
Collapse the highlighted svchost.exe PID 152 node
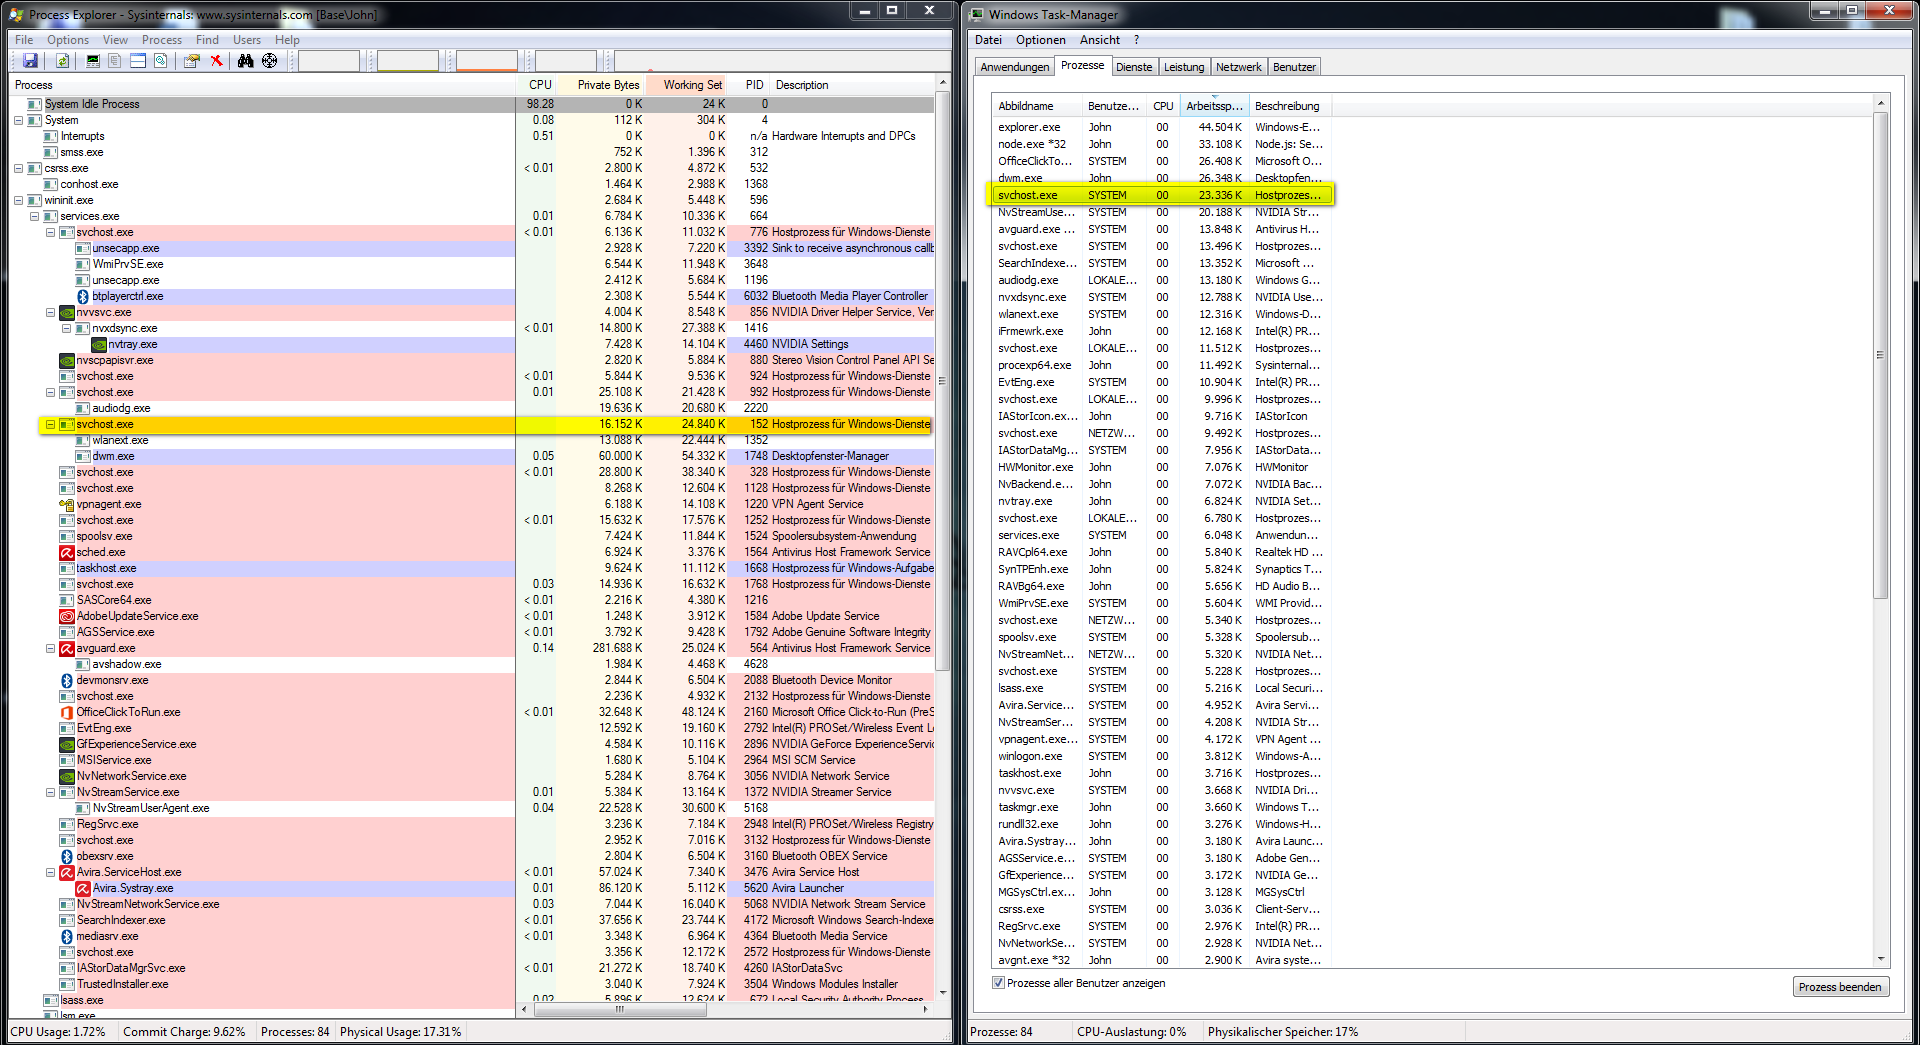[50, 424]
